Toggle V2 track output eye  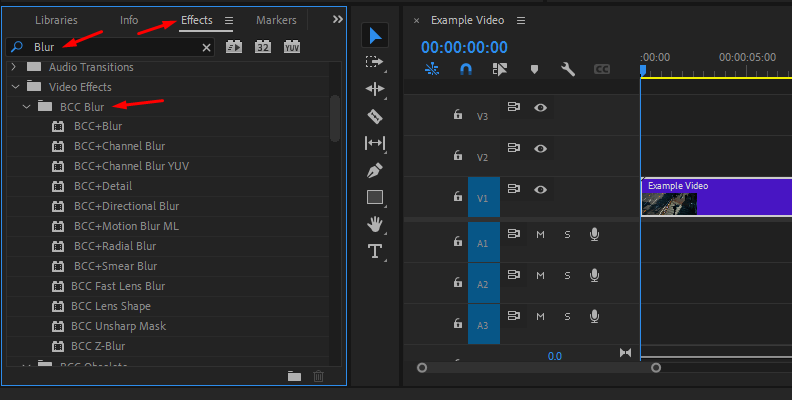pos(540,148)
